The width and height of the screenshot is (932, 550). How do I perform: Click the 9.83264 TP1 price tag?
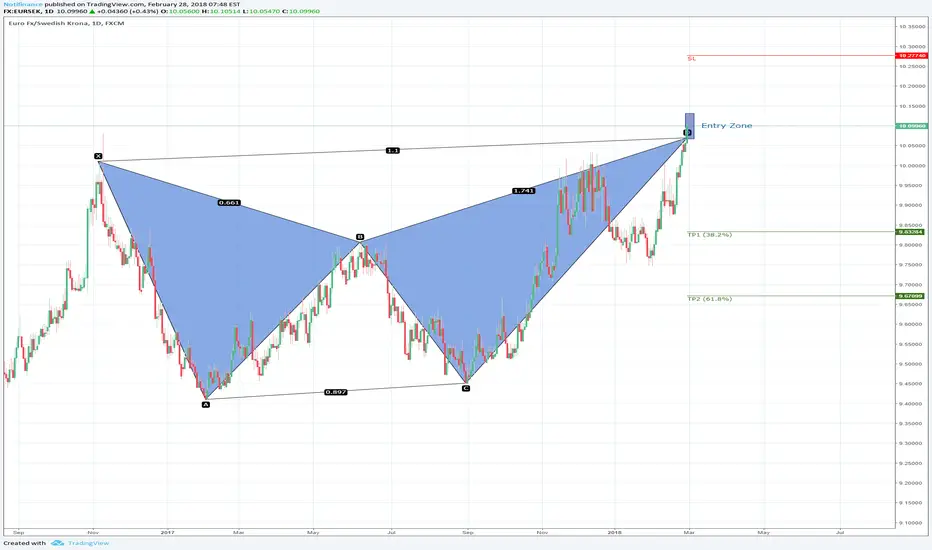[911, 232]
